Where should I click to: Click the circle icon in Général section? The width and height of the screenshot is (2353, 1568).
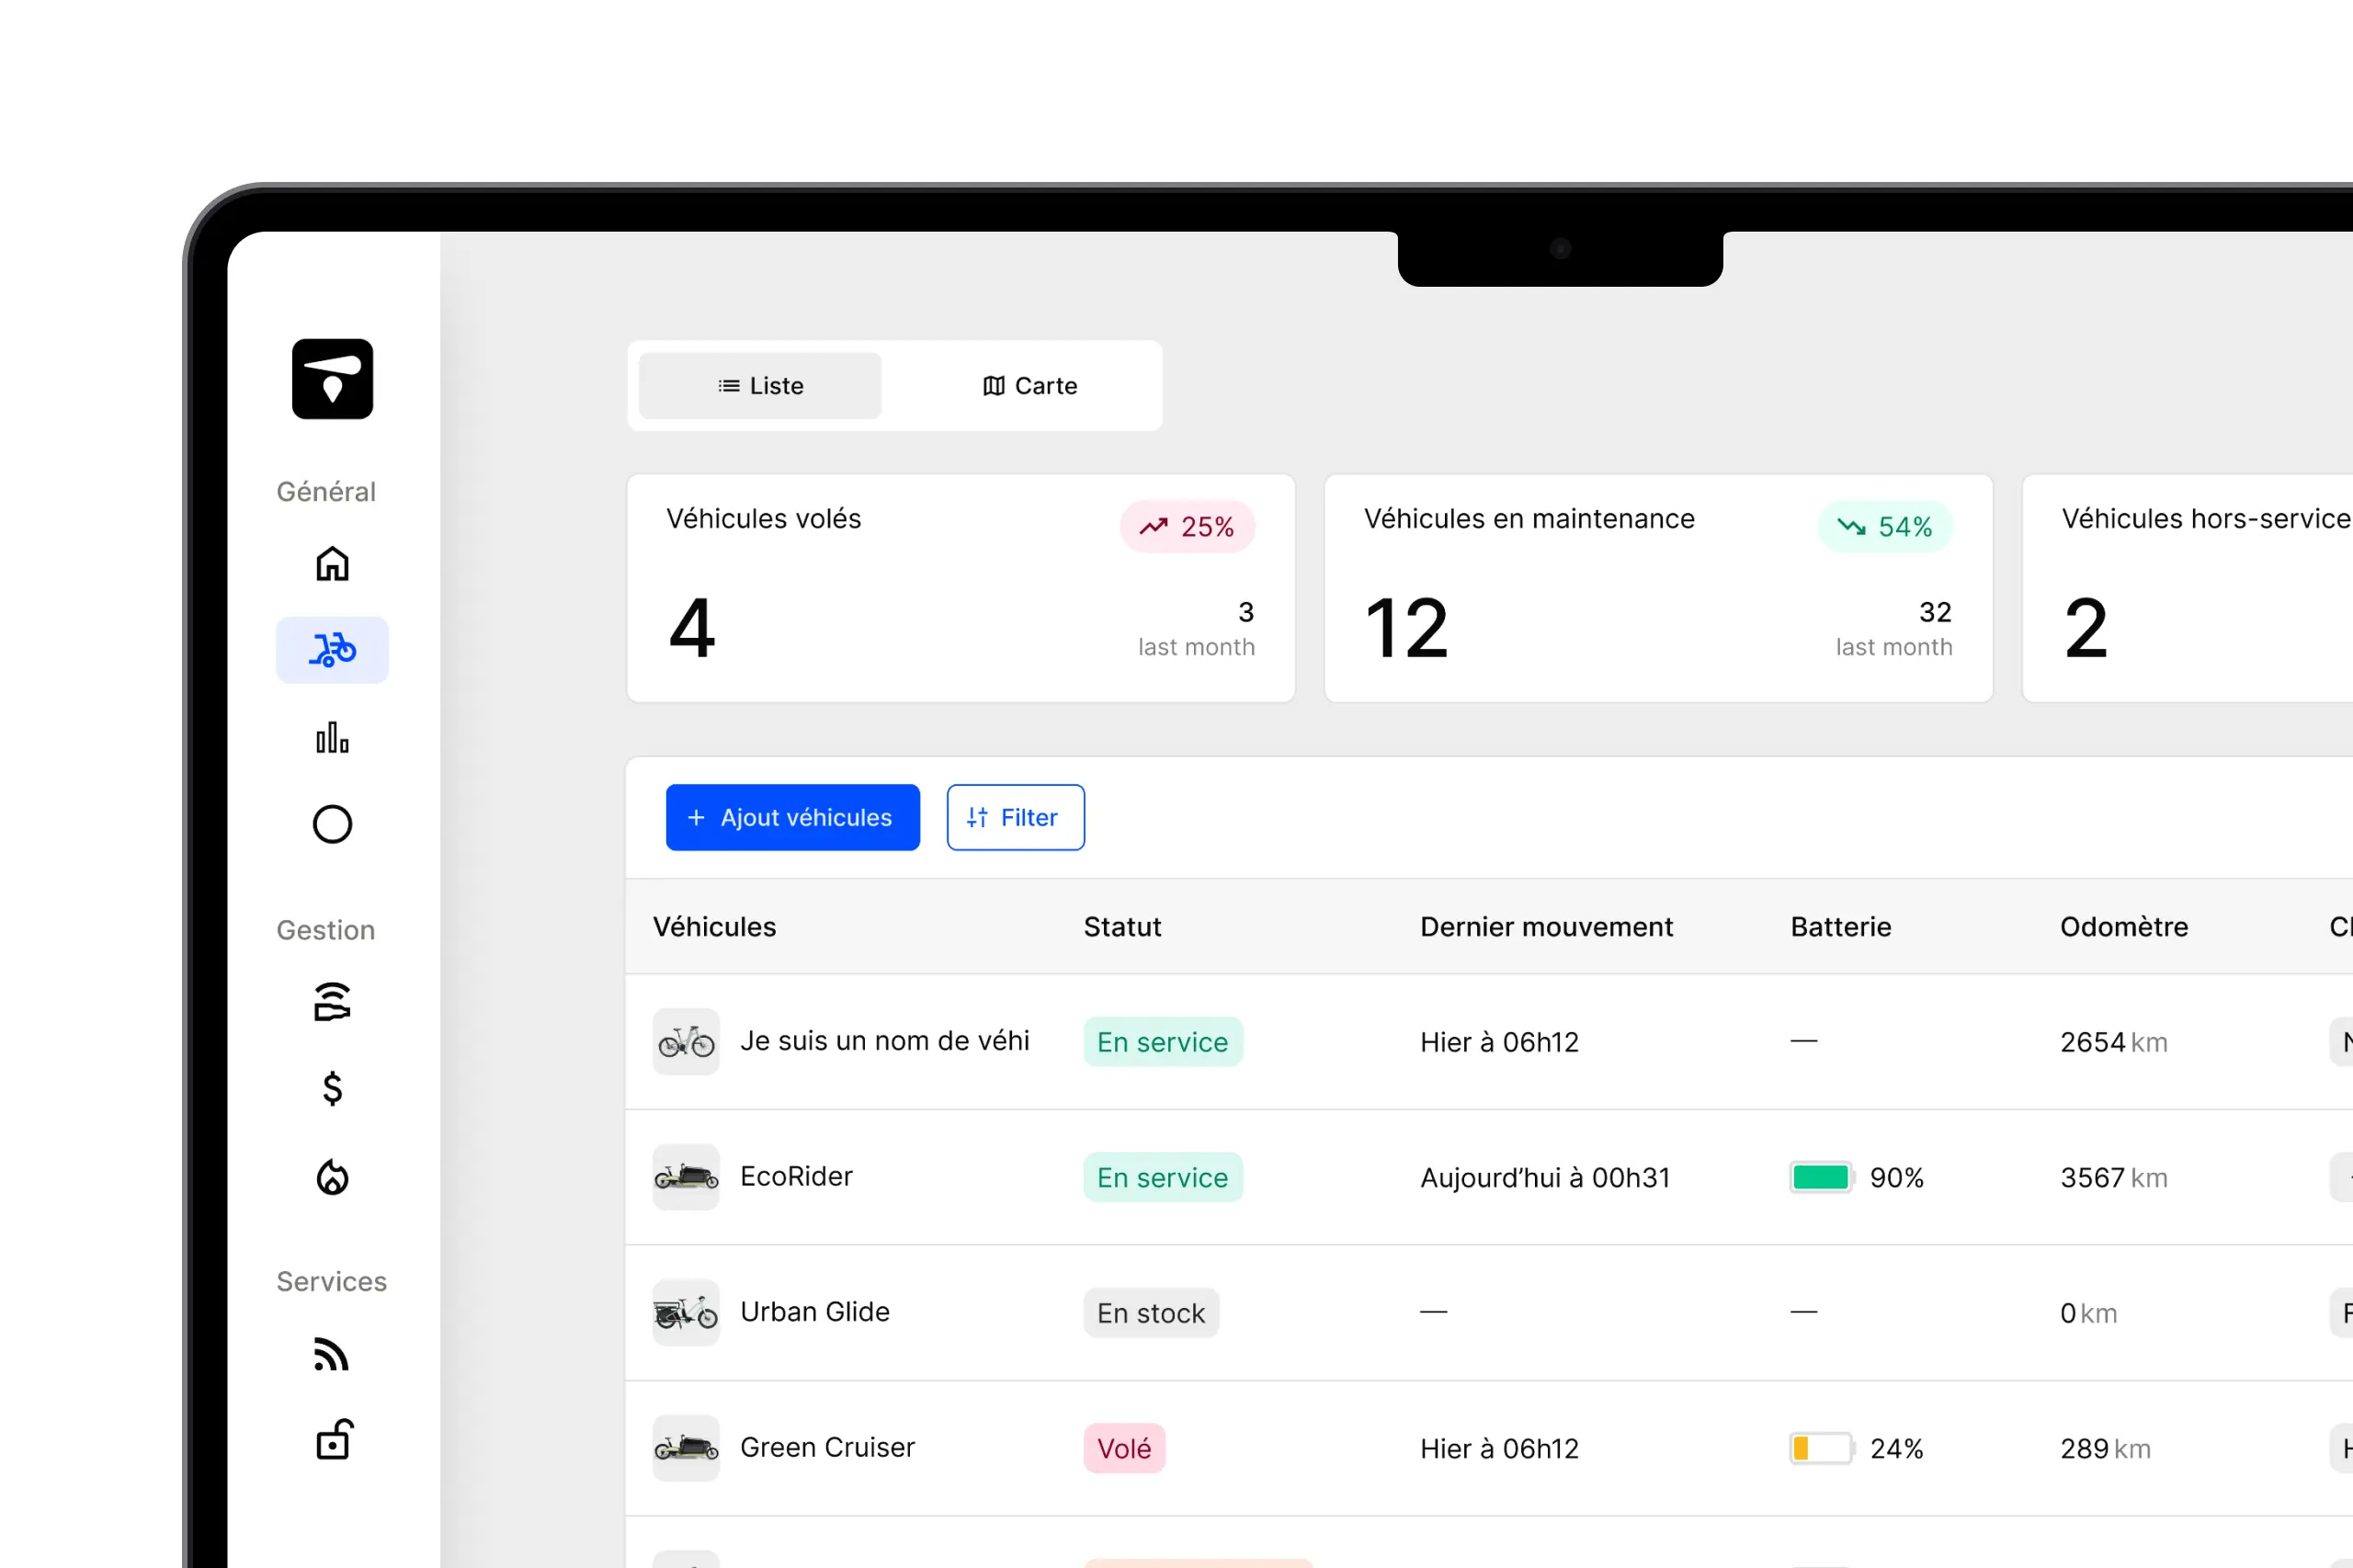coord(332,824)
